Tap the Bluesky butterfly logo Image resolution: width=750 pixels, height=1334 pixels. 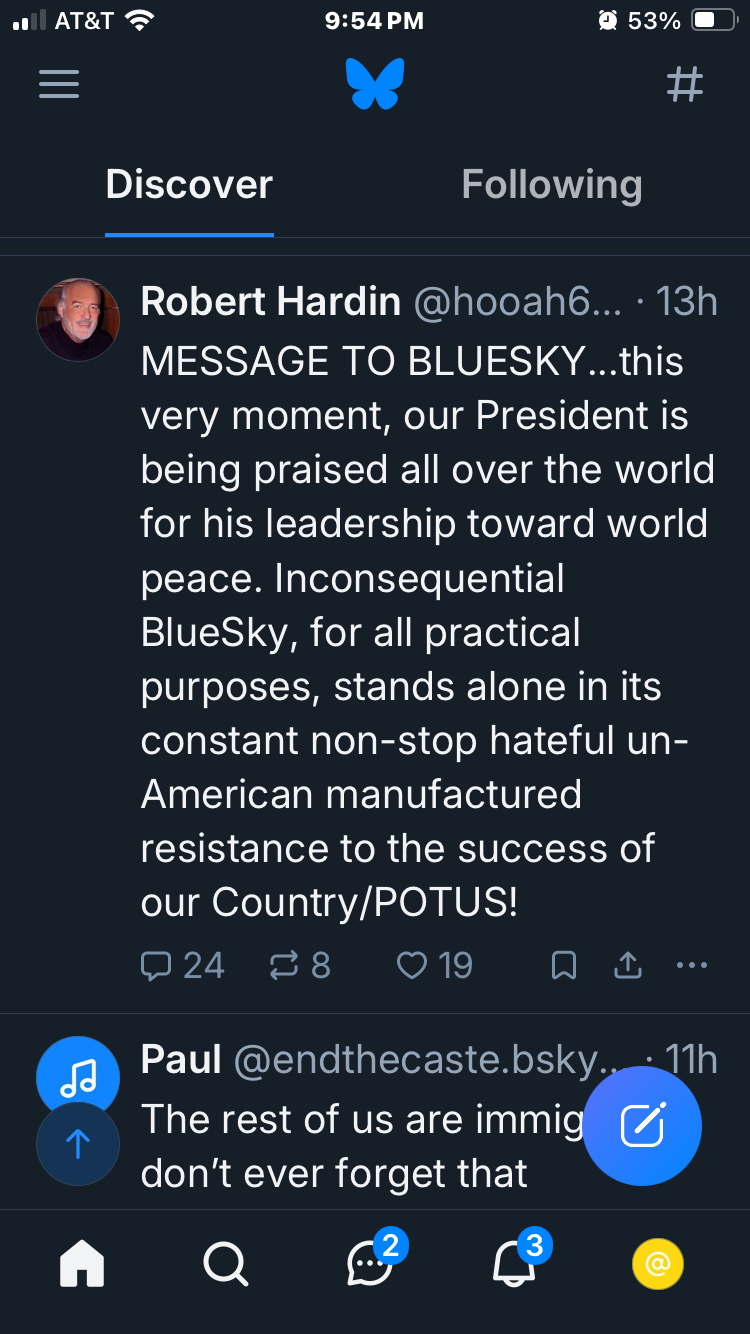pos(375,84)
